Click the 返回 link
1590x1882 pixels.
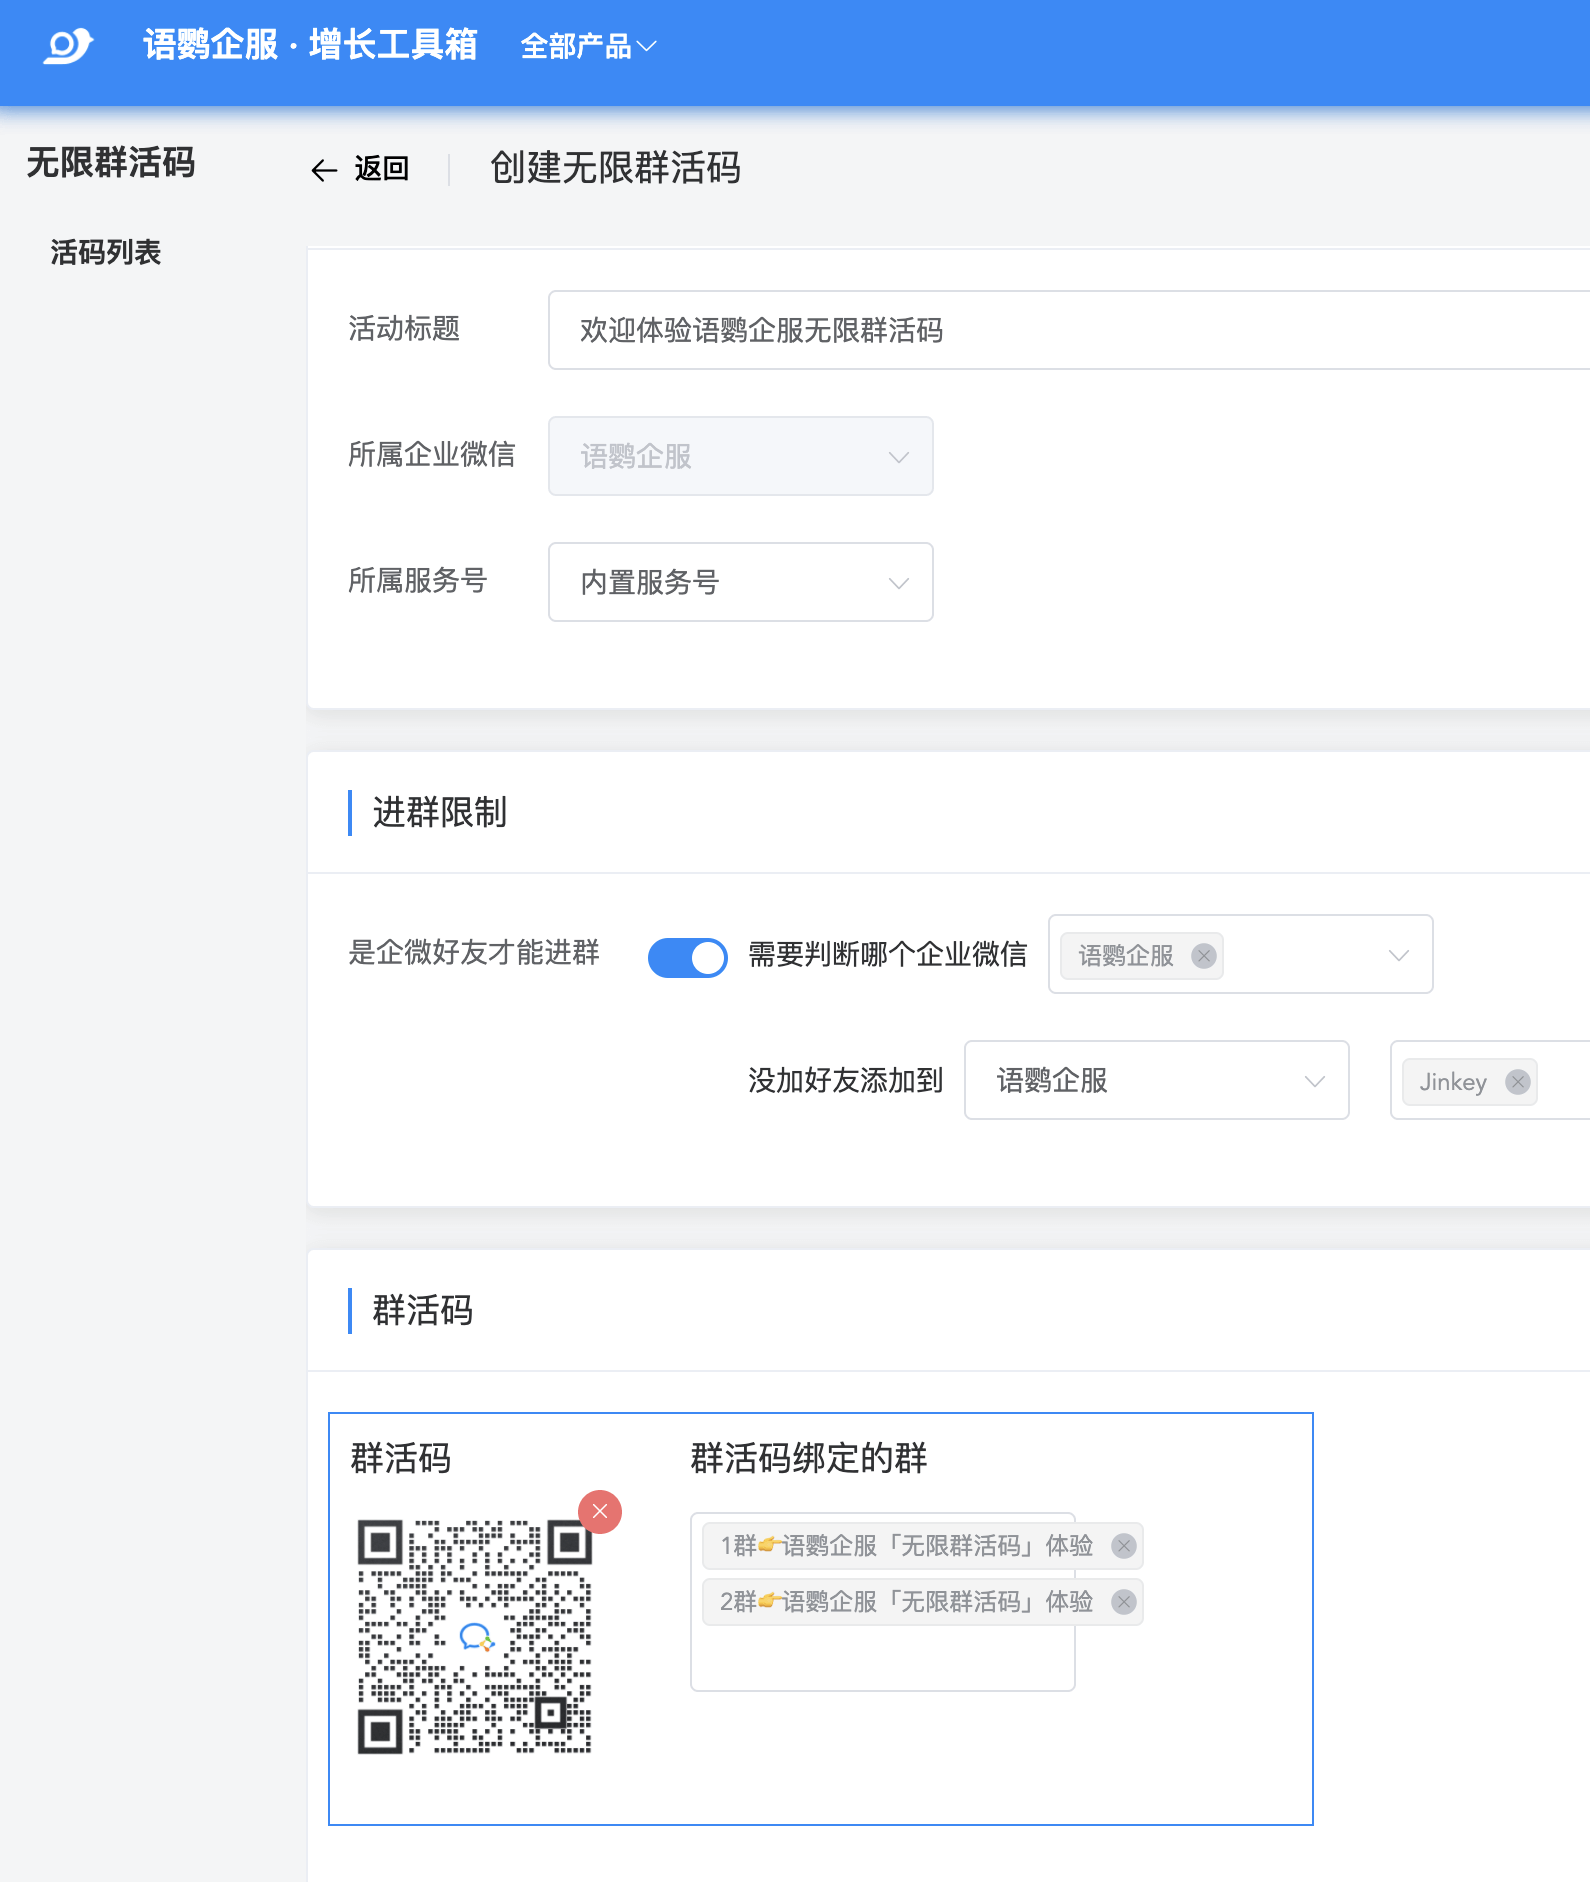(x=381, y=169)
